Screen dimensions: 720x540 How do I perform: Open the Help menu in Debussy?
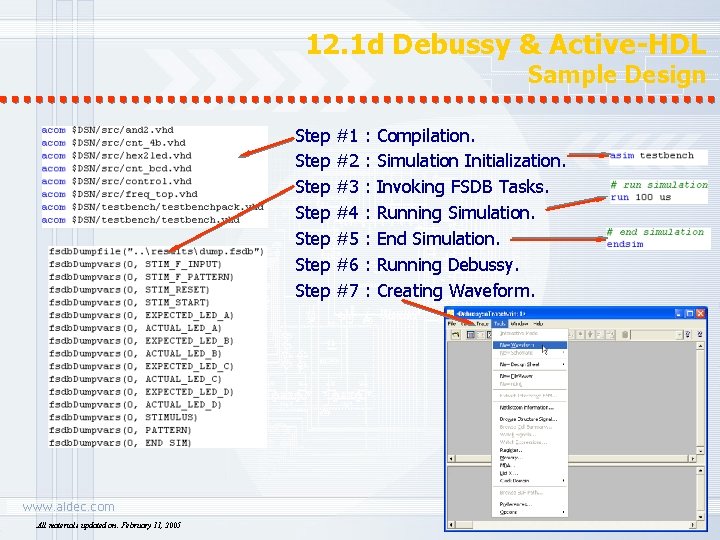click(x=538, y=324)
